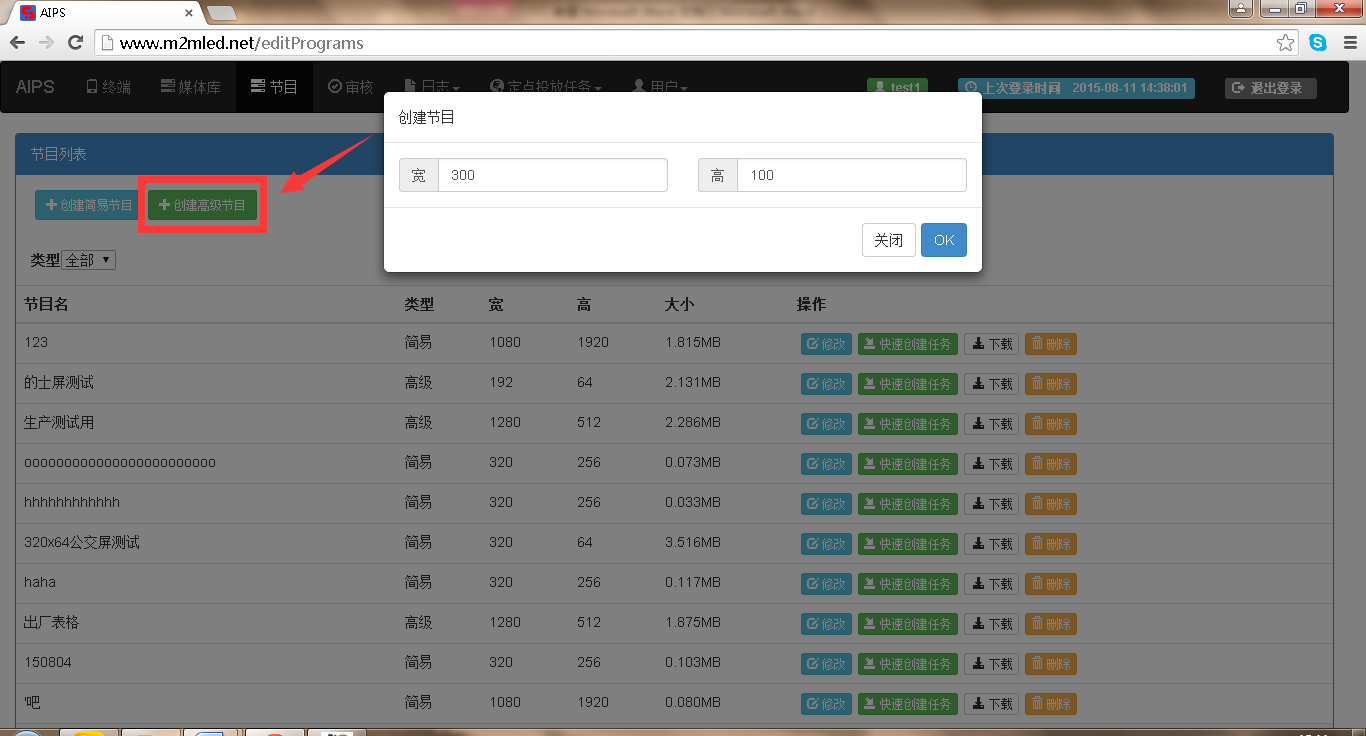Click the Chrome user profile icon

click(x=1240, y=9)
